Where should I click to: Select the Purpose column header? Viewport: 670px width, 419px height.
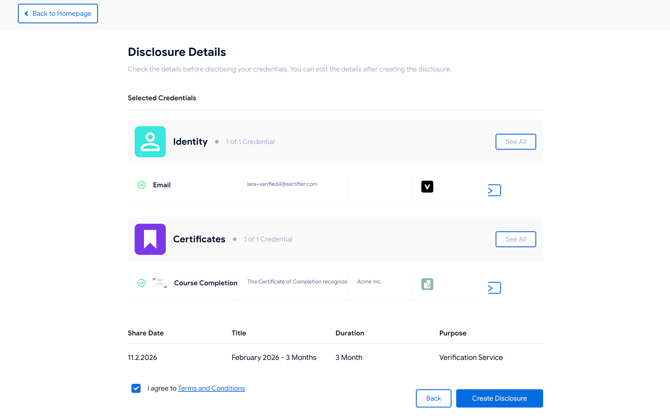(452, 333)
